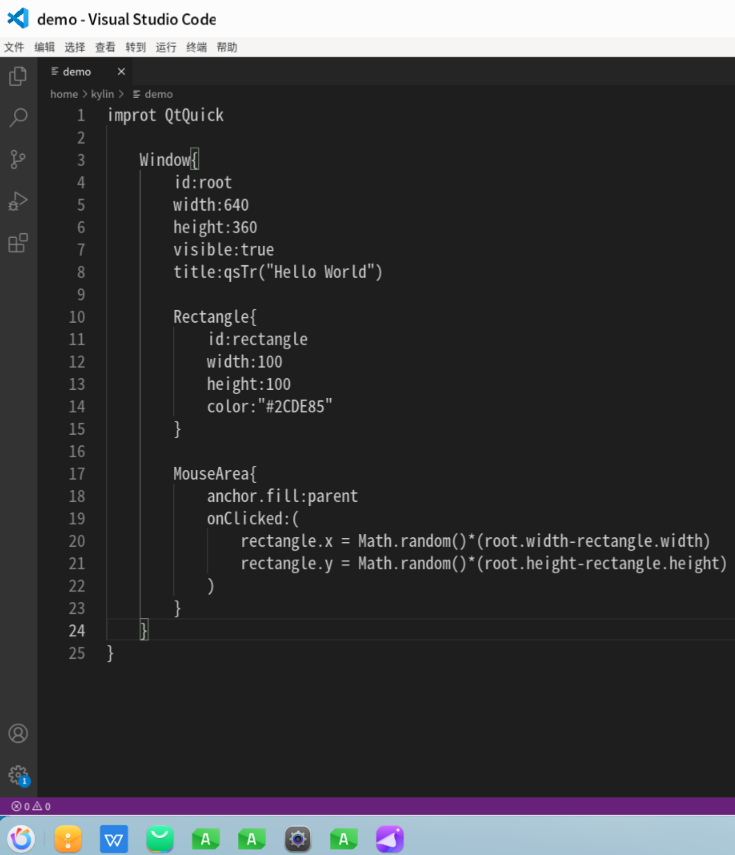The height and width of the screenshot is (855, 735).
Task: Click the 'Window{' declaration line
Action: (169, 160)
